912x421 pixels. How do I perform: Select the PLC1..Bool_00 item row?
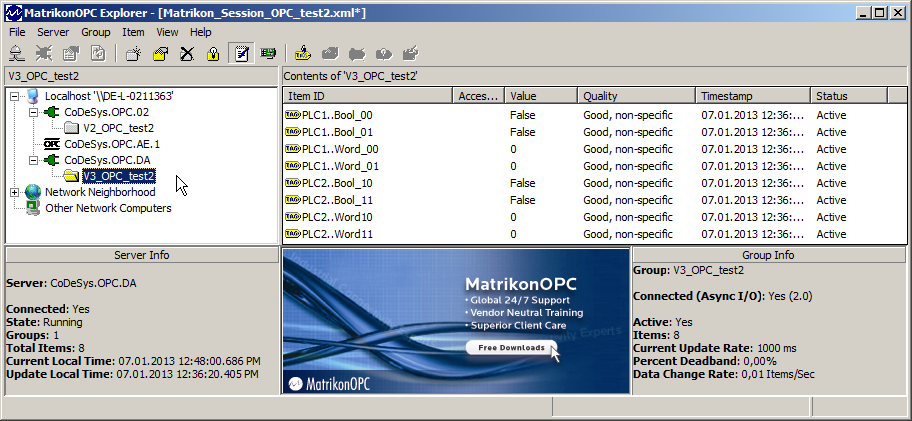[x=594, y=115]
